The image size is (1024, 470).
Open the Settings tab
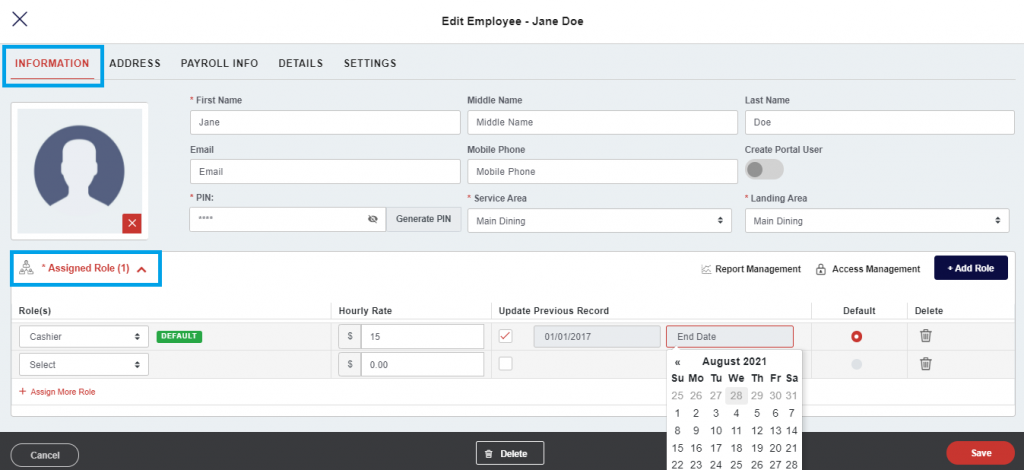[x=370, y=63]
